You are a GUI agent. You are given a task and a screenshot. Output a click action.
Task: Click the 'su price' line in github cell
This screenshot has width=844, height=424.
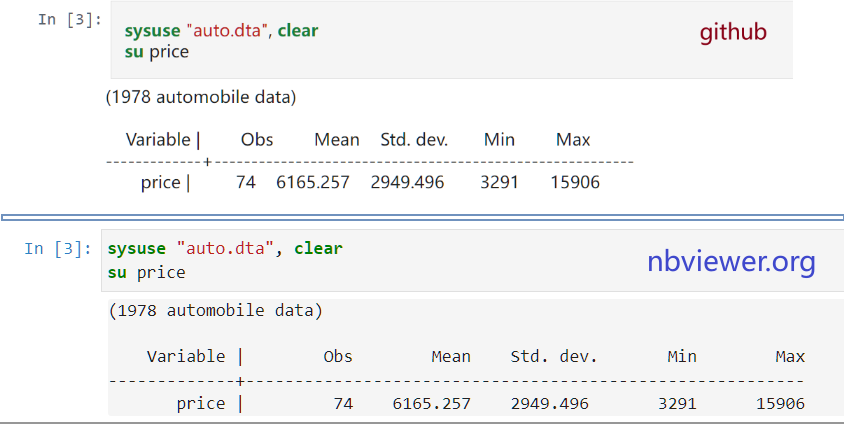(x=156, y=51)
